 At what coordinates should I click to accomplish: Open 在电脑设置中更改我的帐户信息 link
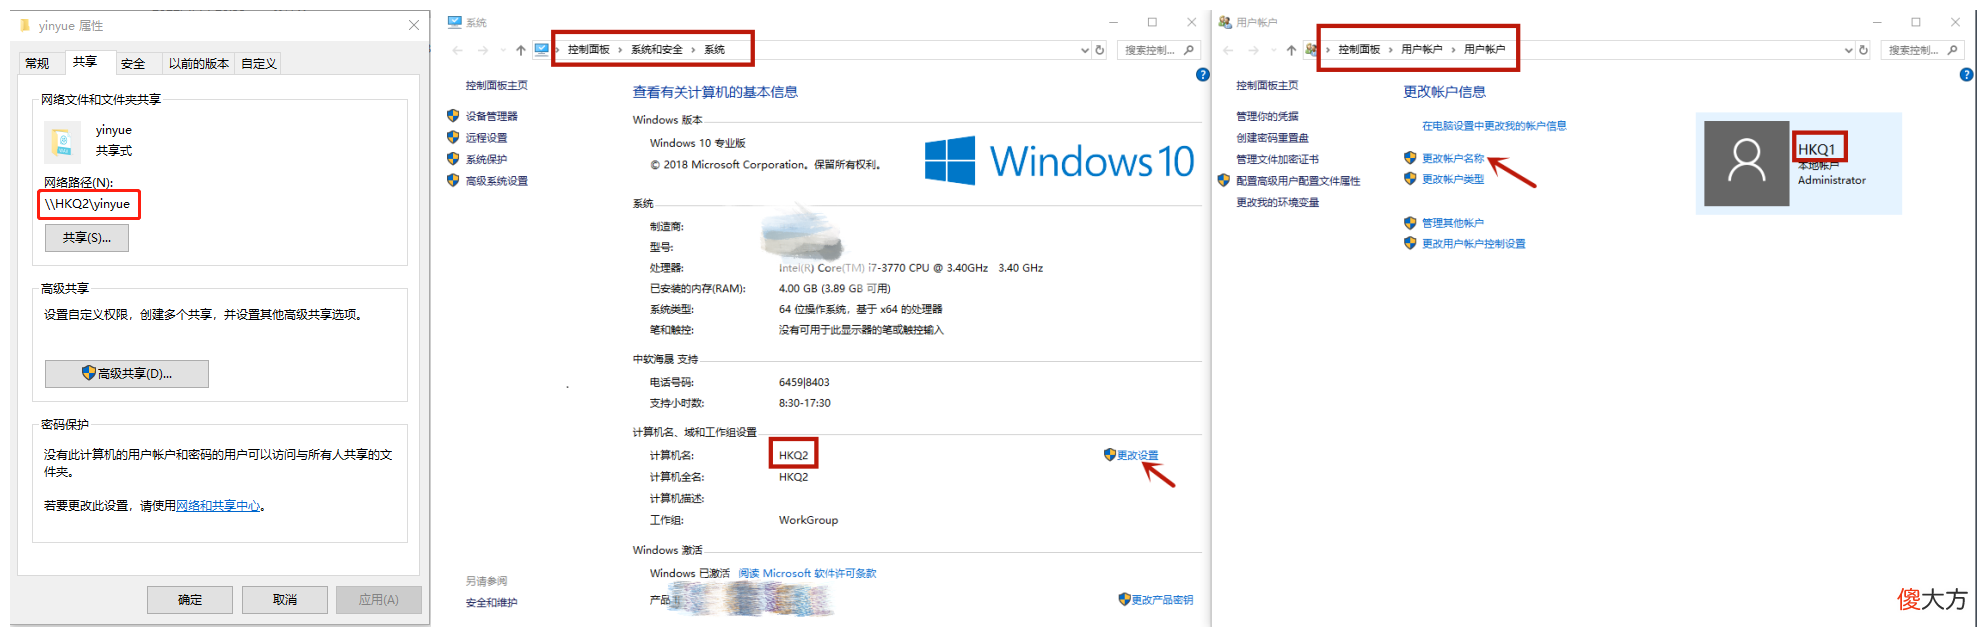pos(1494,126)
